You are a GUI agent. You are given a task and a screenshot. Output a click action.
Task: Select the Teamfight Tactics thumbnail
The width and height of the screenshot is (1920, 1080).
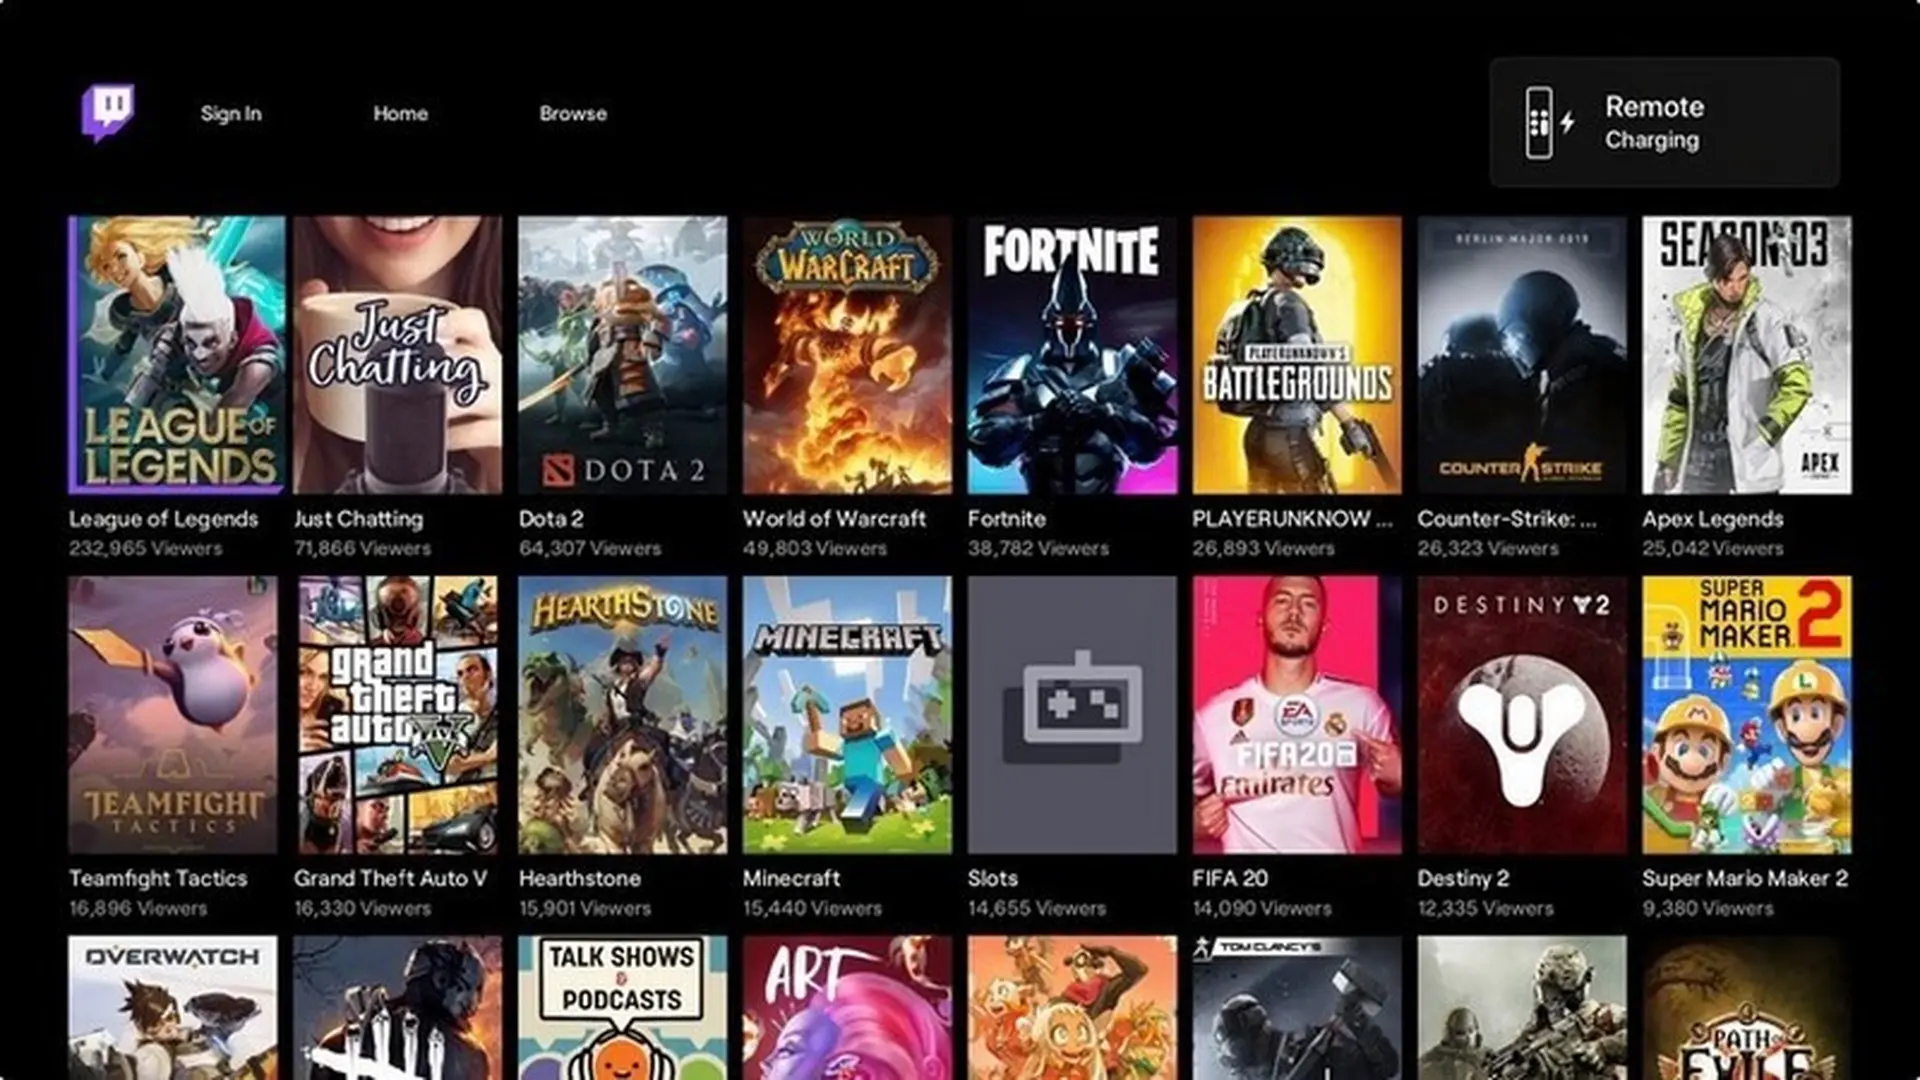[174, 715]
